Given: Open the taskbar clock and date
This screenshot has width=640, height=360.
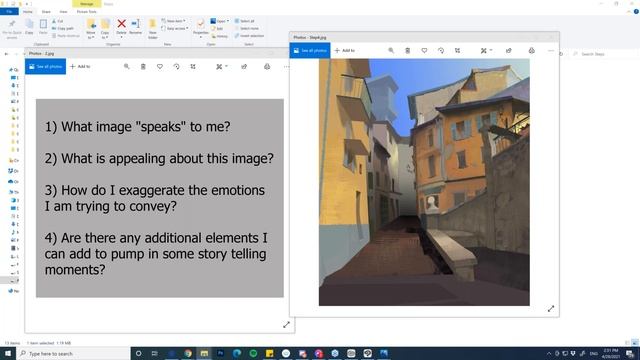Looking at the screenshot, I should pos(611,353).
